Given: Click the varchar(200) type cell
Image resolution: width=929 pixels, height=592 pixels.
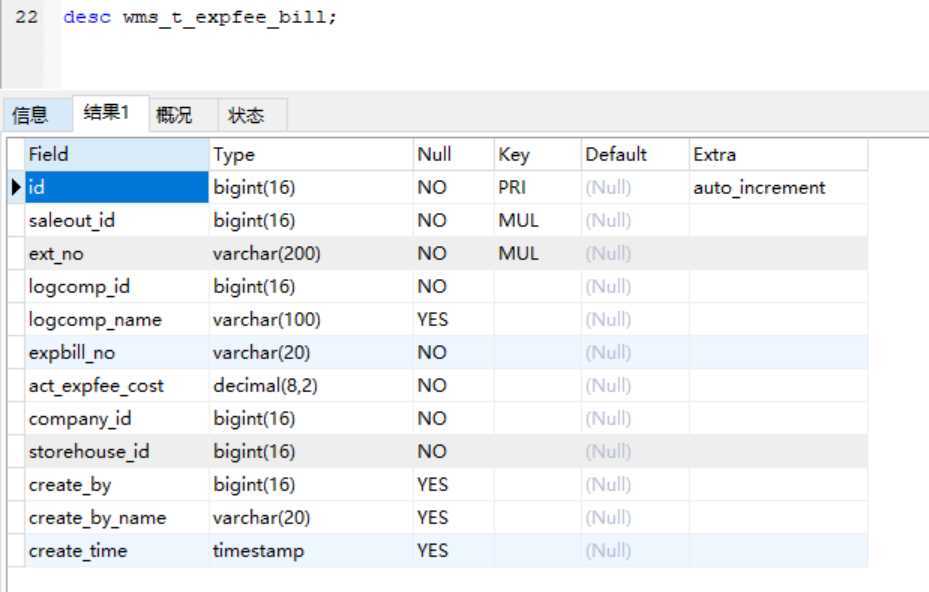Looking at the screenshot, I should click(x=311, y=254).
